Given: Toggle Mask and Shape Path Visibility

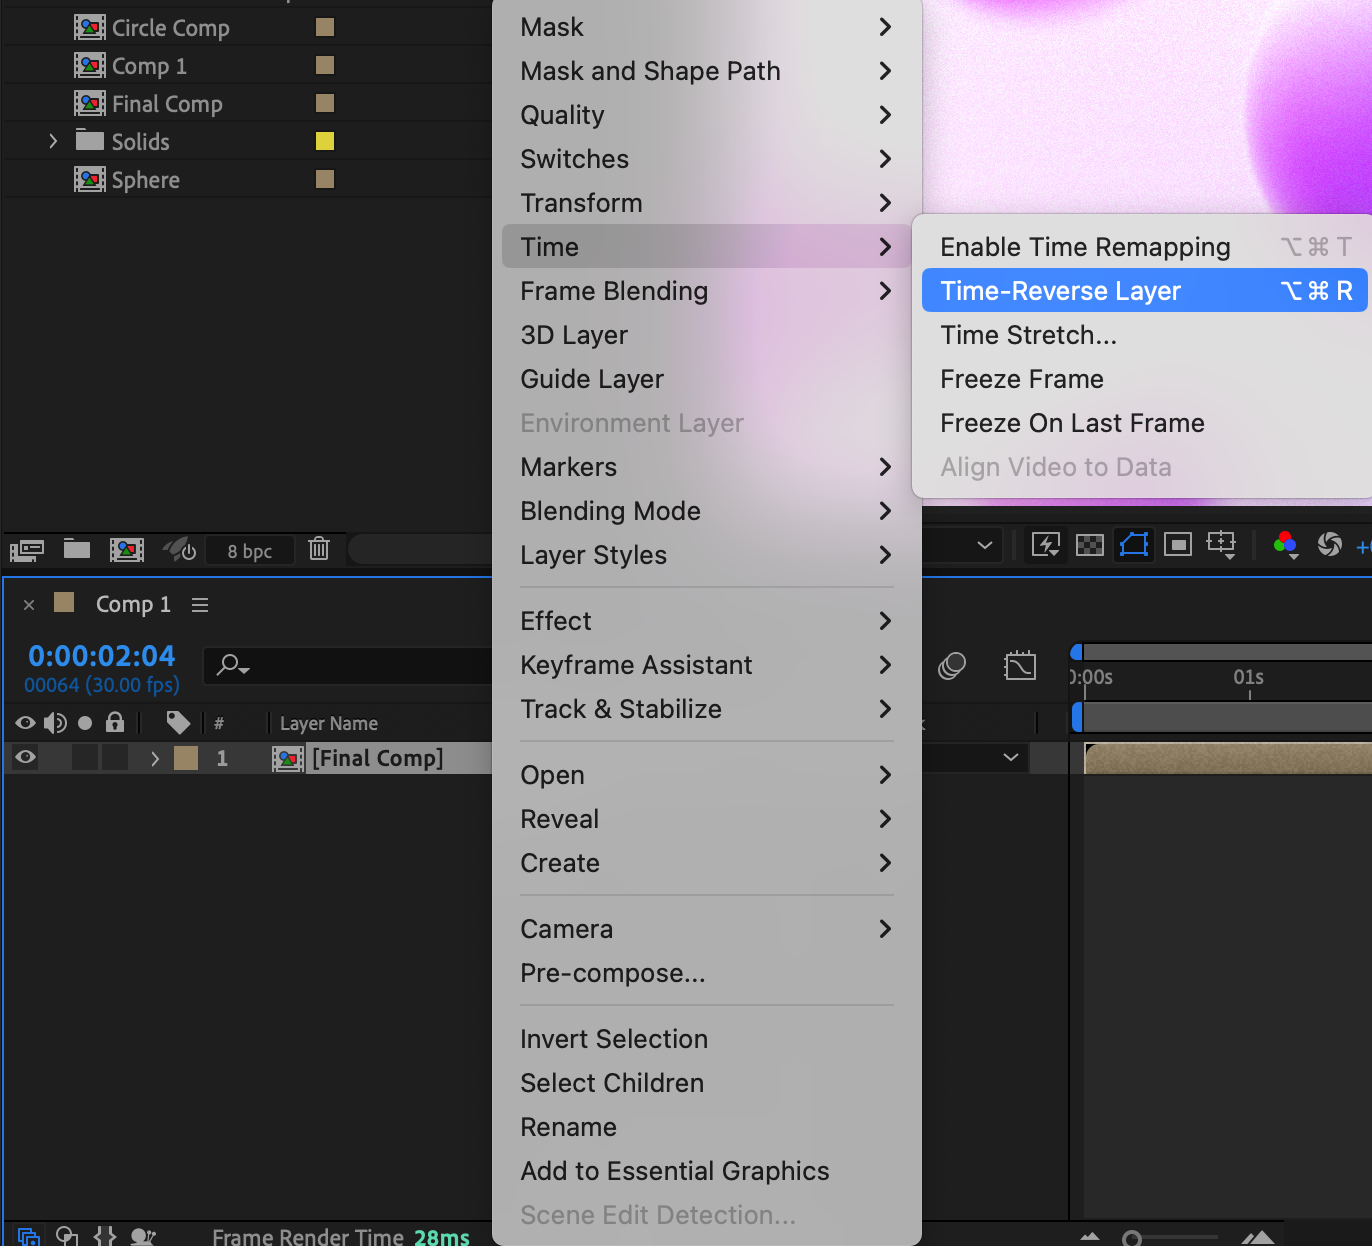Looking at the screenshot, I should click(1134, 545).
